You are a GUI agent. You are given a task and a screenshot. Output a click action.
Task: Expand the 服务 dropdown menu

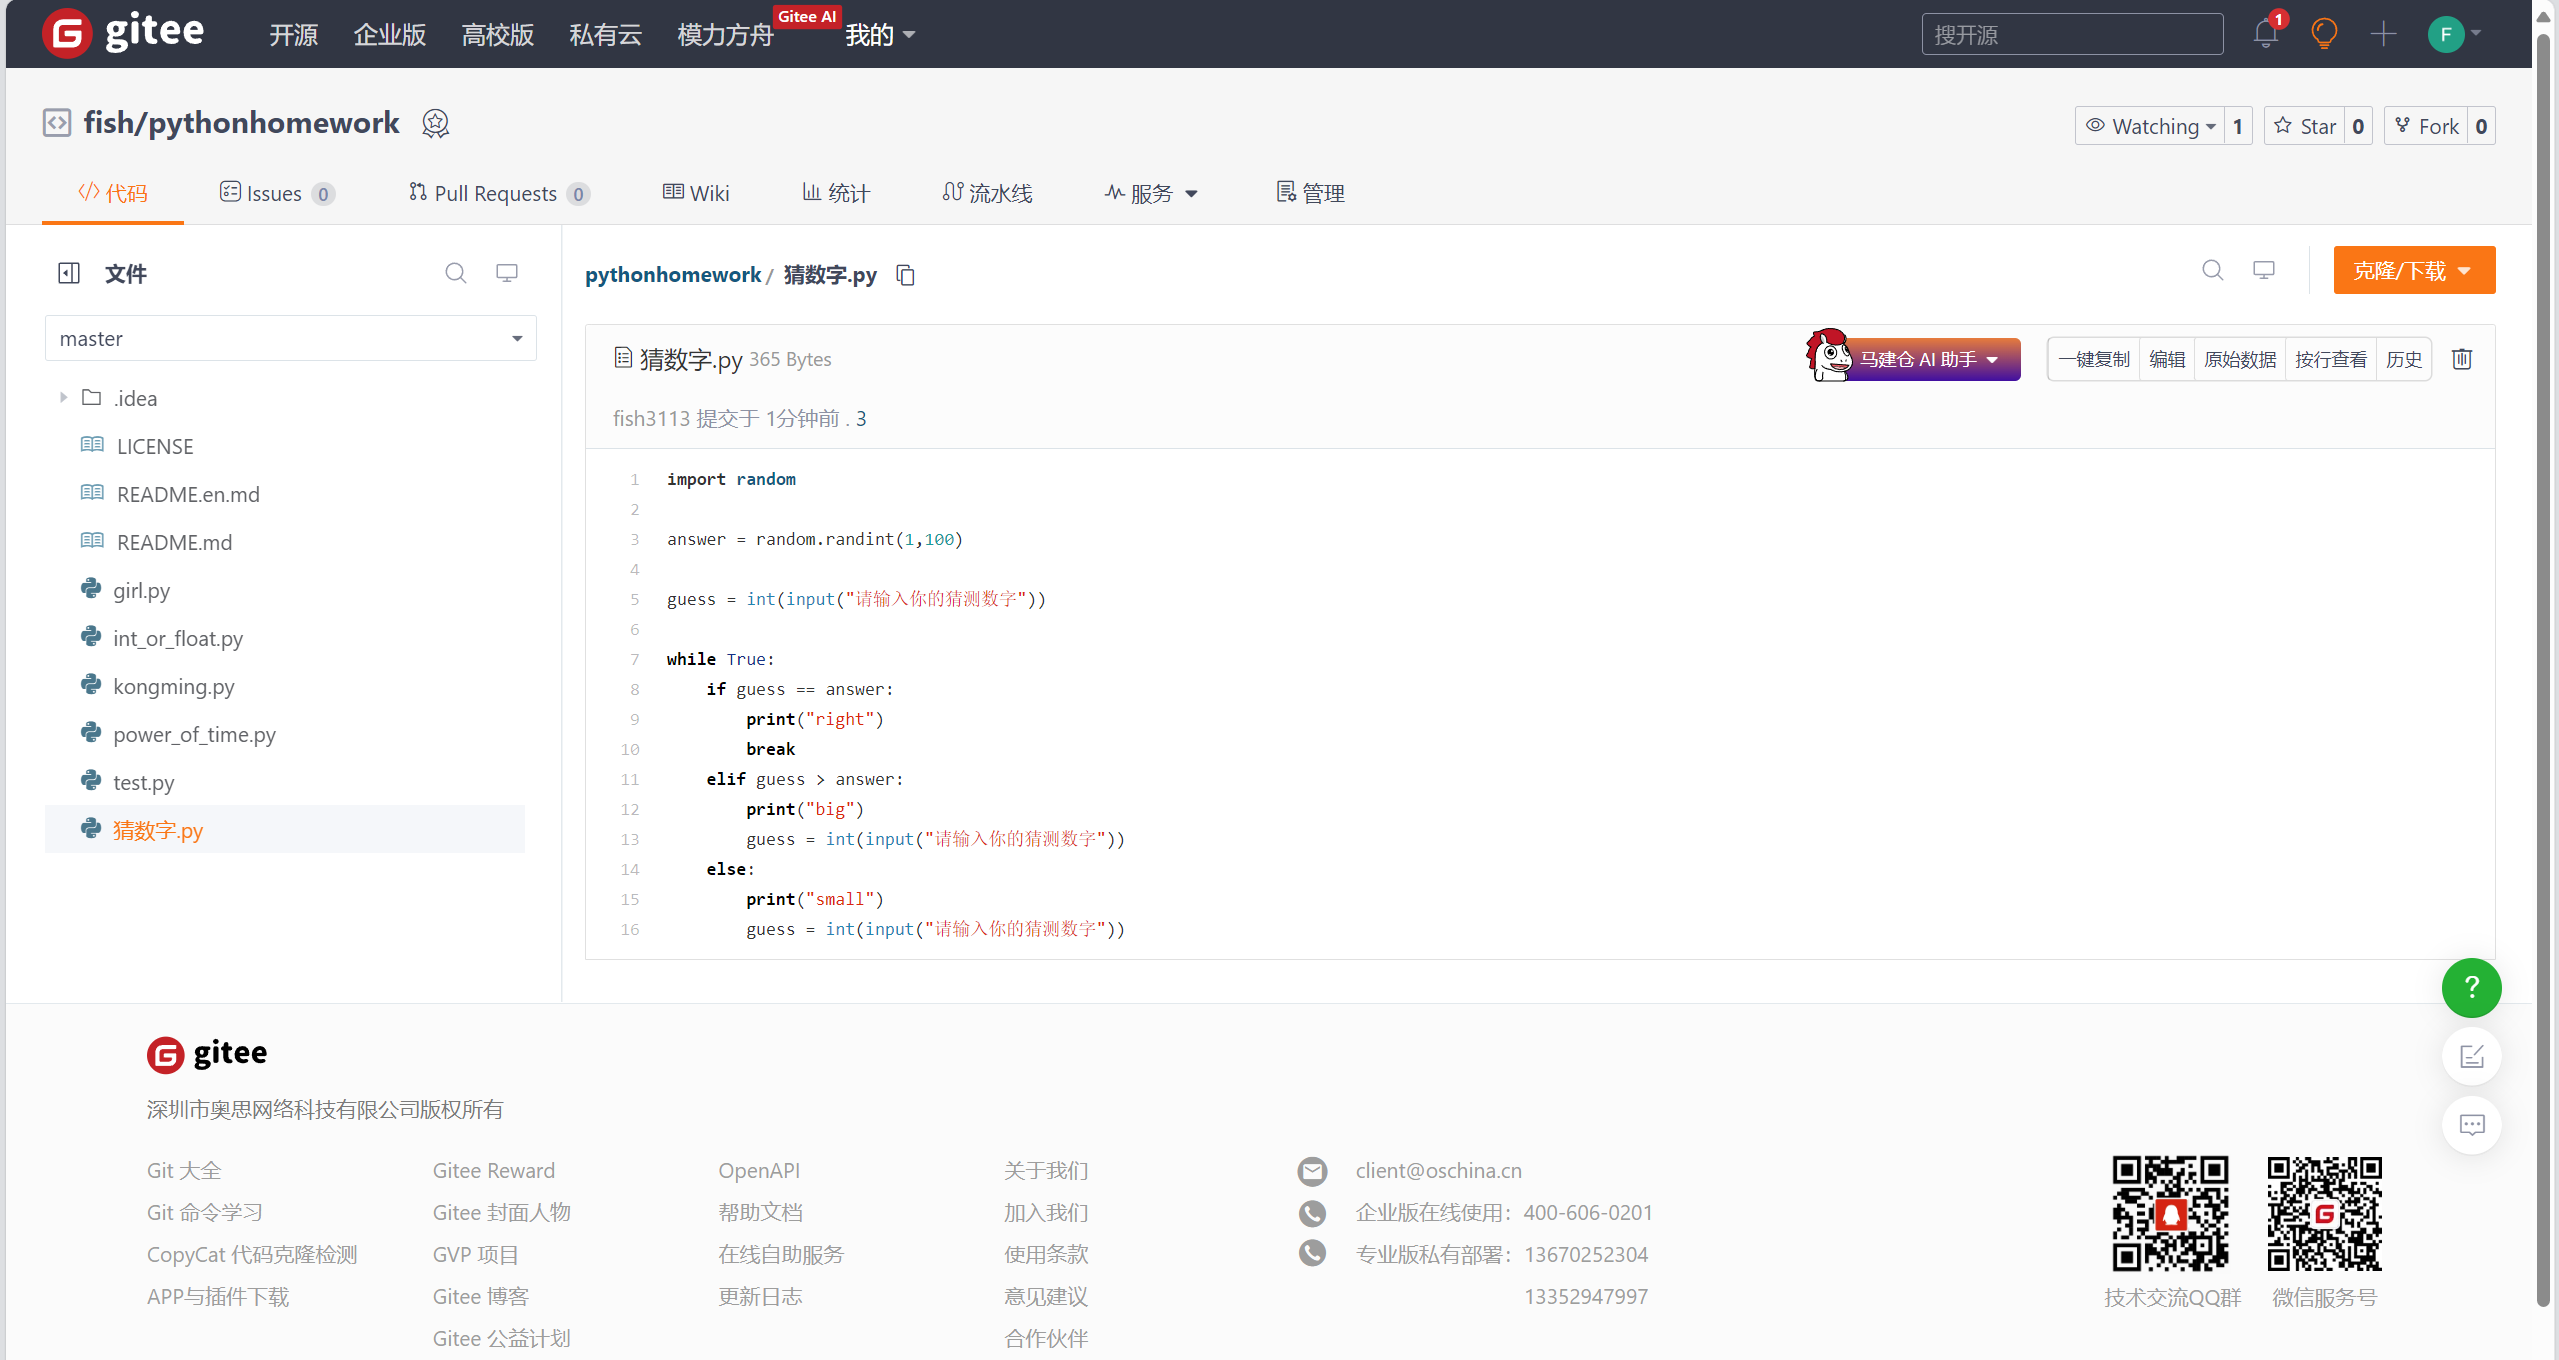(1151, 193)
